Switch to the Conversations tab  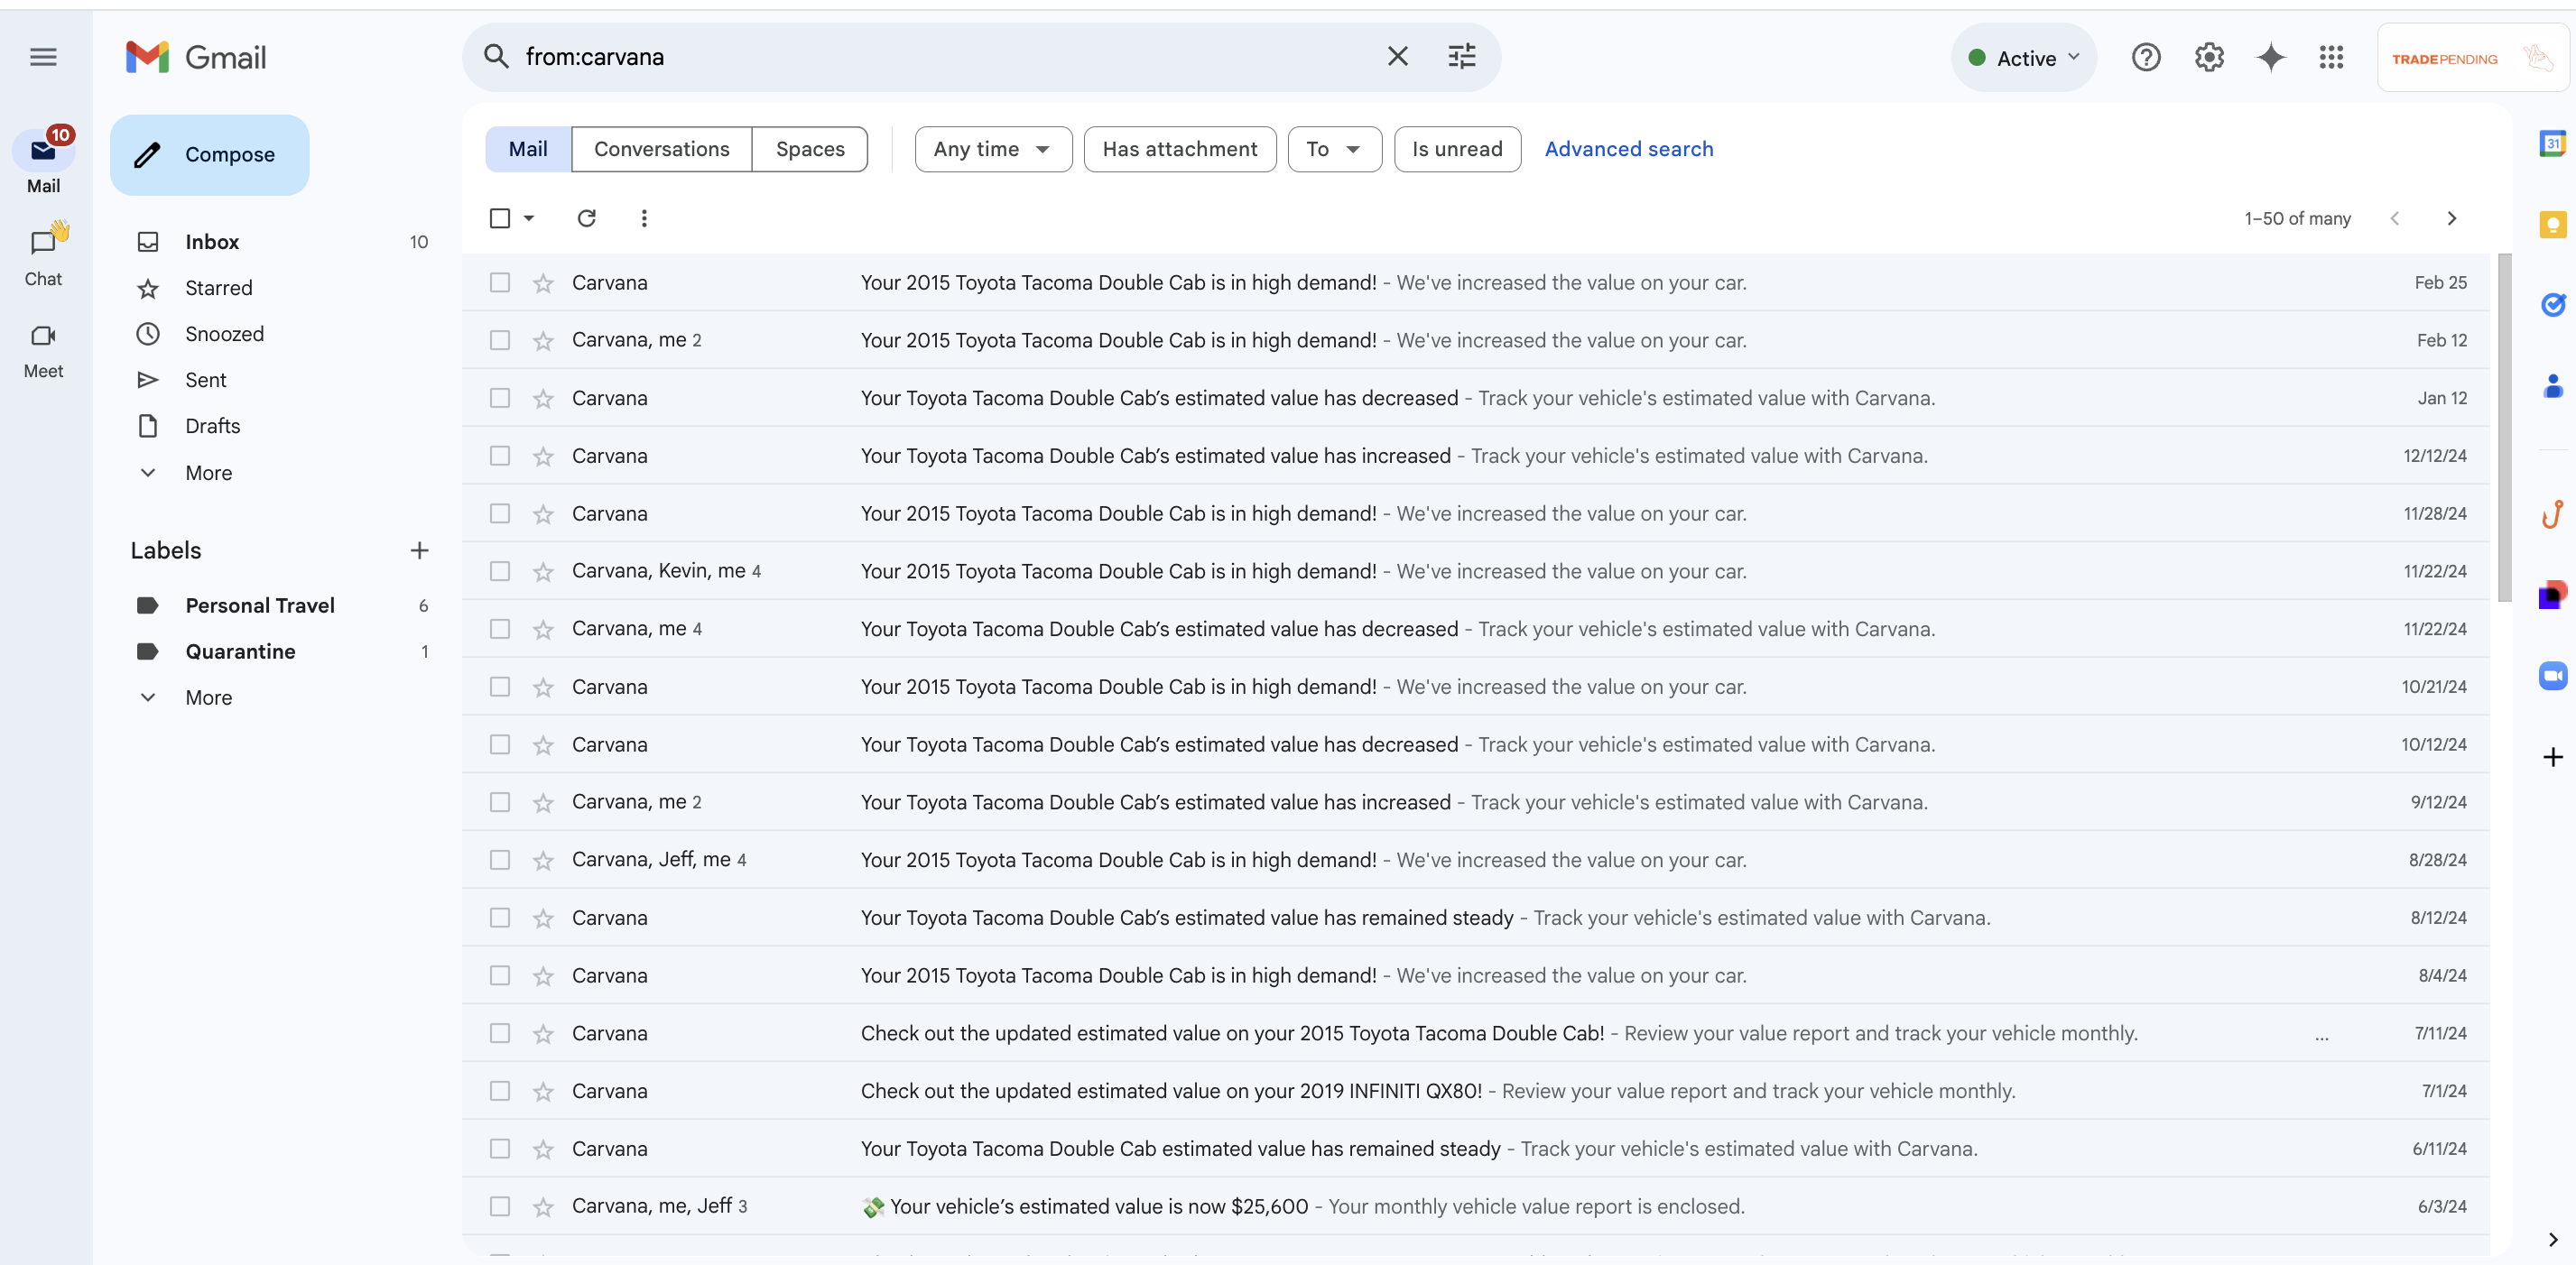coord(661,149)
